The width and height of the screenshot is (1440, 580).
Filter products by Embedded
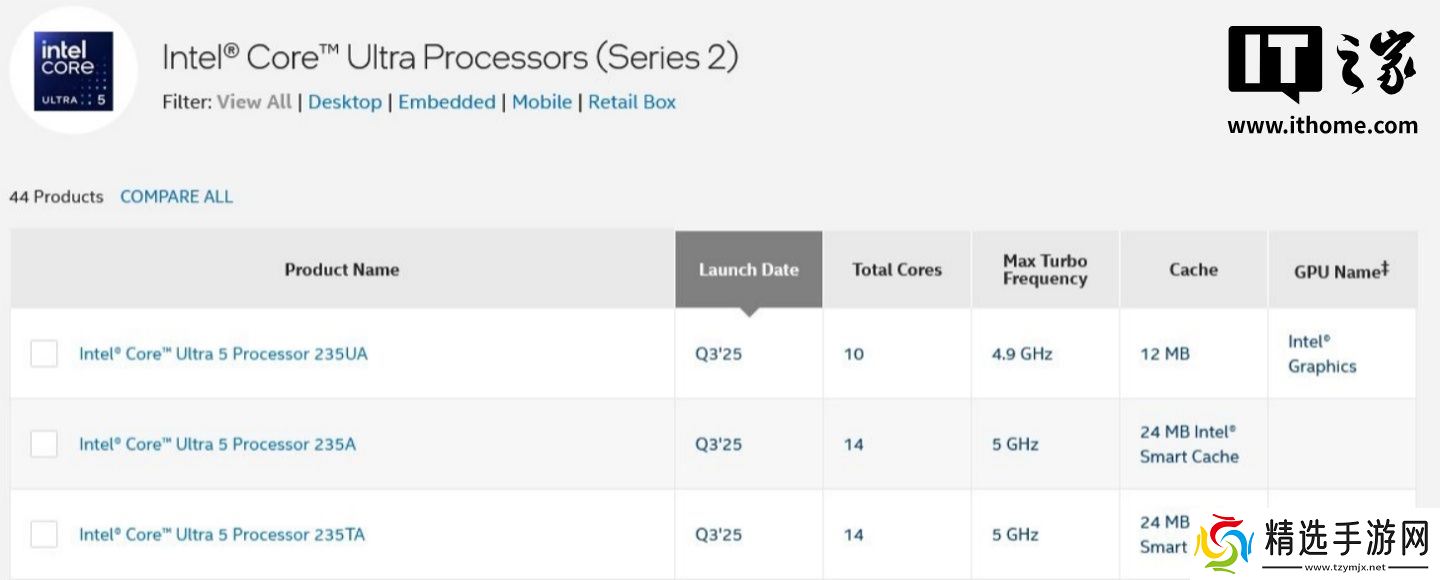[x=447, y=102]
